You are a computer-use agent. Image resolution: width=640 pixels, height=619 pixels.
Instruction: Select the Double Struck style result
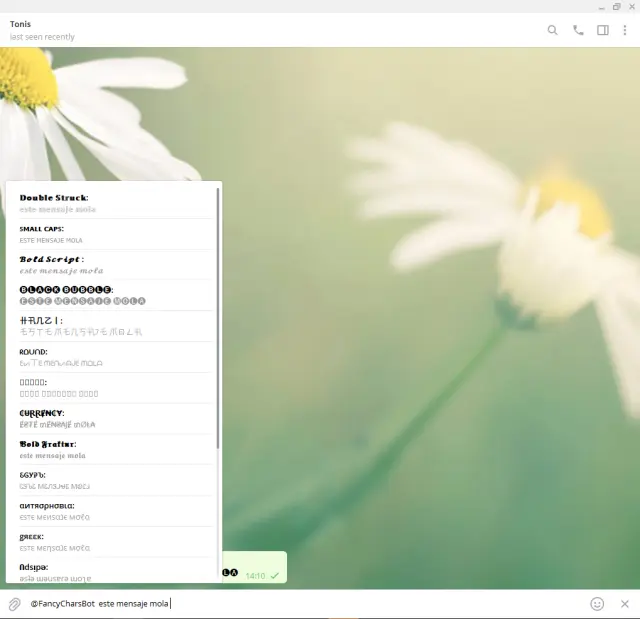(x=110, y=203)
